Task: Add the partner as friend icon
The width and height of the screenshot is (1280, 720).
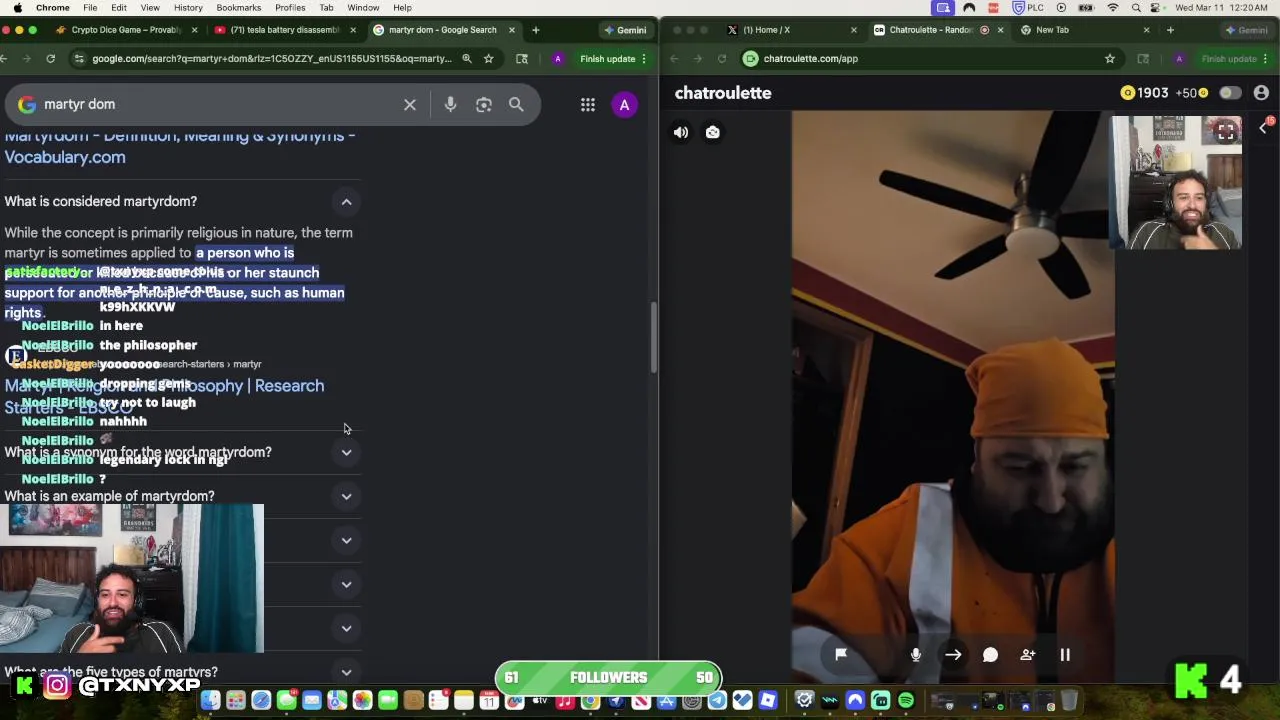Action: tap(1028, 654)
